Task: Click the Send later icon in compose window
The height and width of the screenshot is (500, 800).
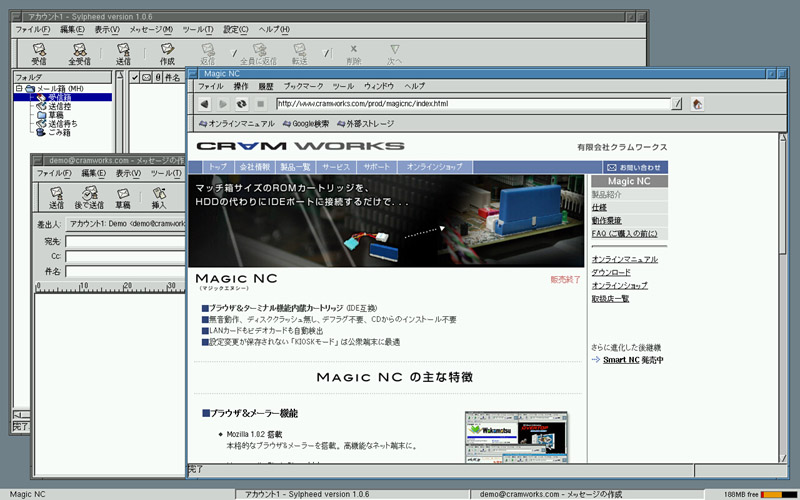Action: (89, 197)
